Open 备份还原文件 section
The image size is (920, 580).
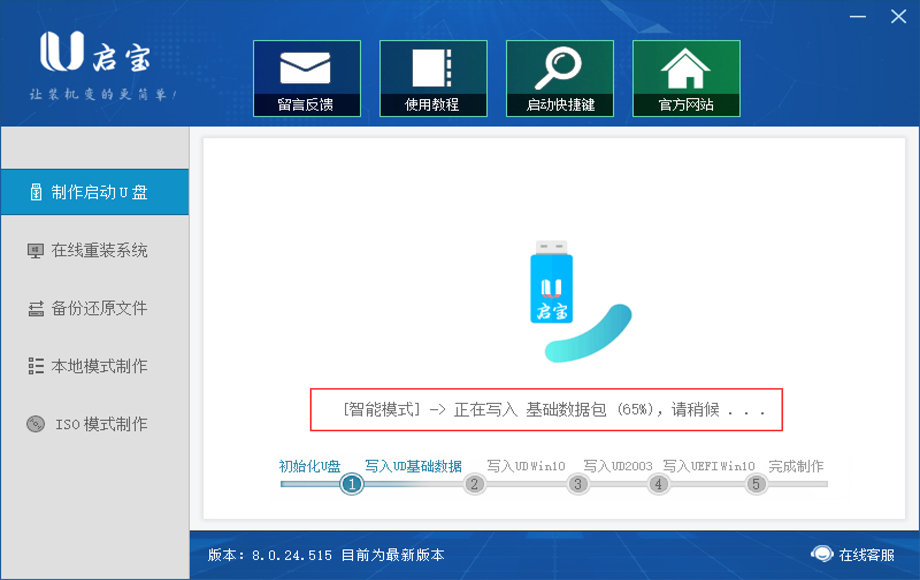(94, 308)
